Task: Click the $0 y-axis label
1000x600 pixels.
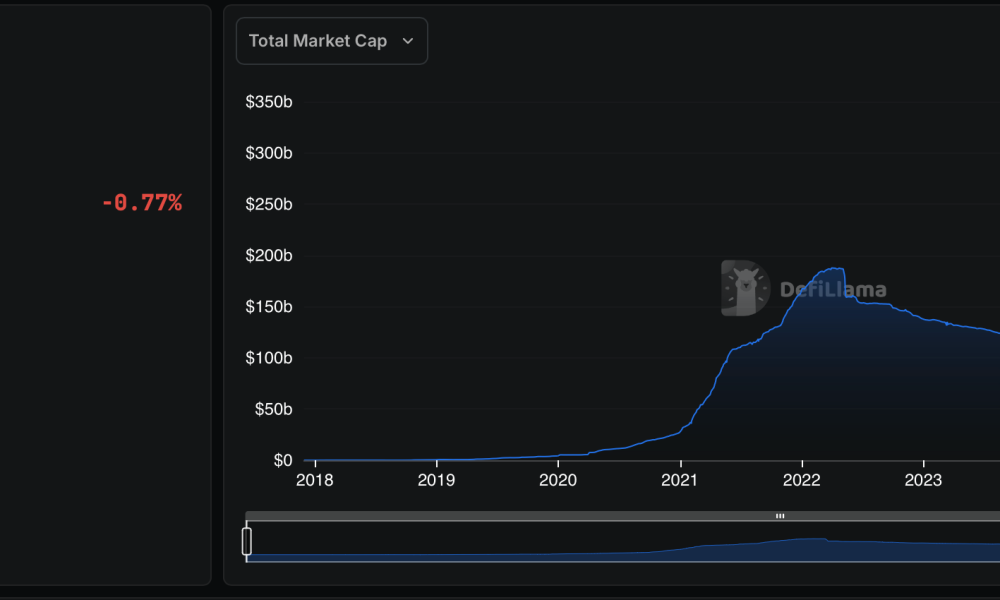Action: (x=283, y=460)
